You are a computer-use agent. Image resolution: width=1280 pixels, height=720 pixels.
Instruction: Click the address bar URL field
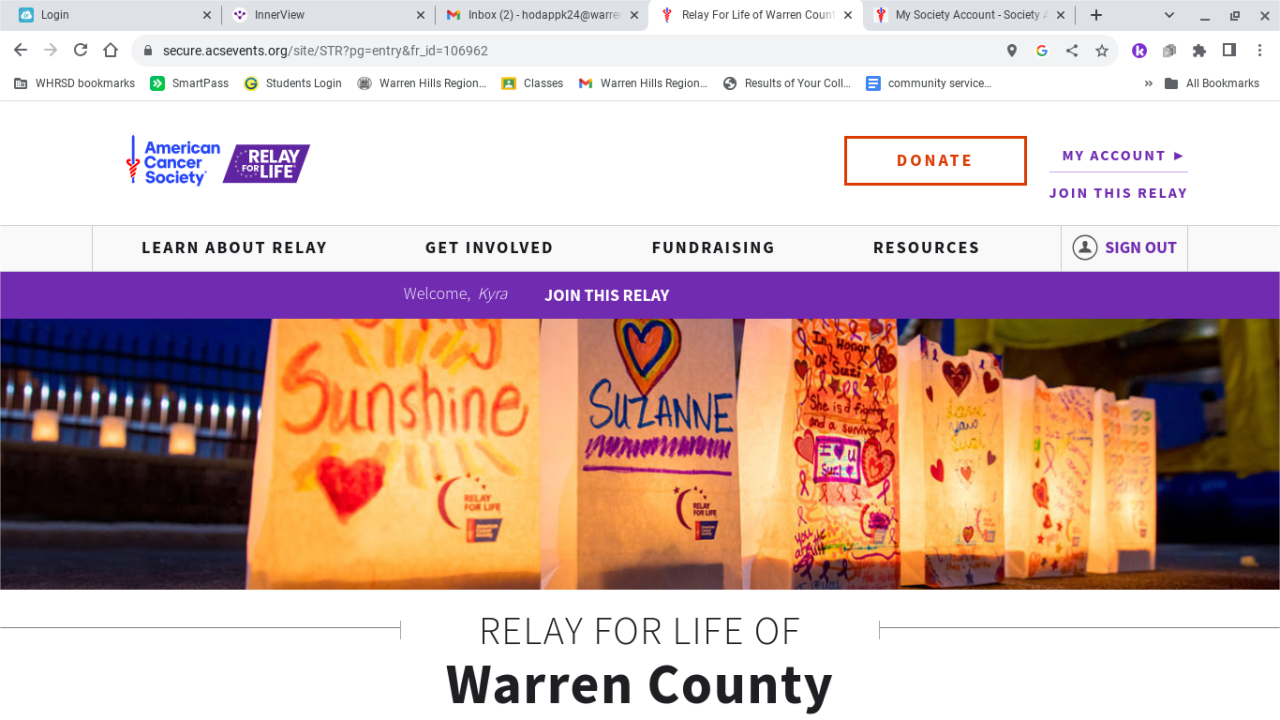(x=570, y=50)
